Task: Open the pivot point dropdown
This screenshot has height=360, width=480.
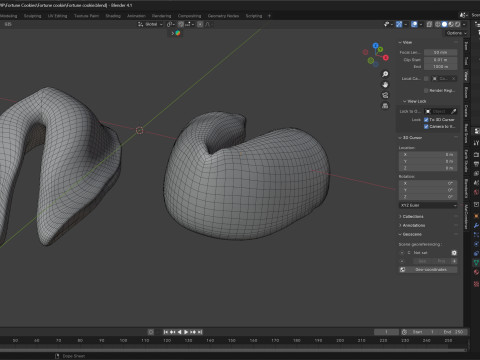Action: pyautogui.click(x=171, y=24)
